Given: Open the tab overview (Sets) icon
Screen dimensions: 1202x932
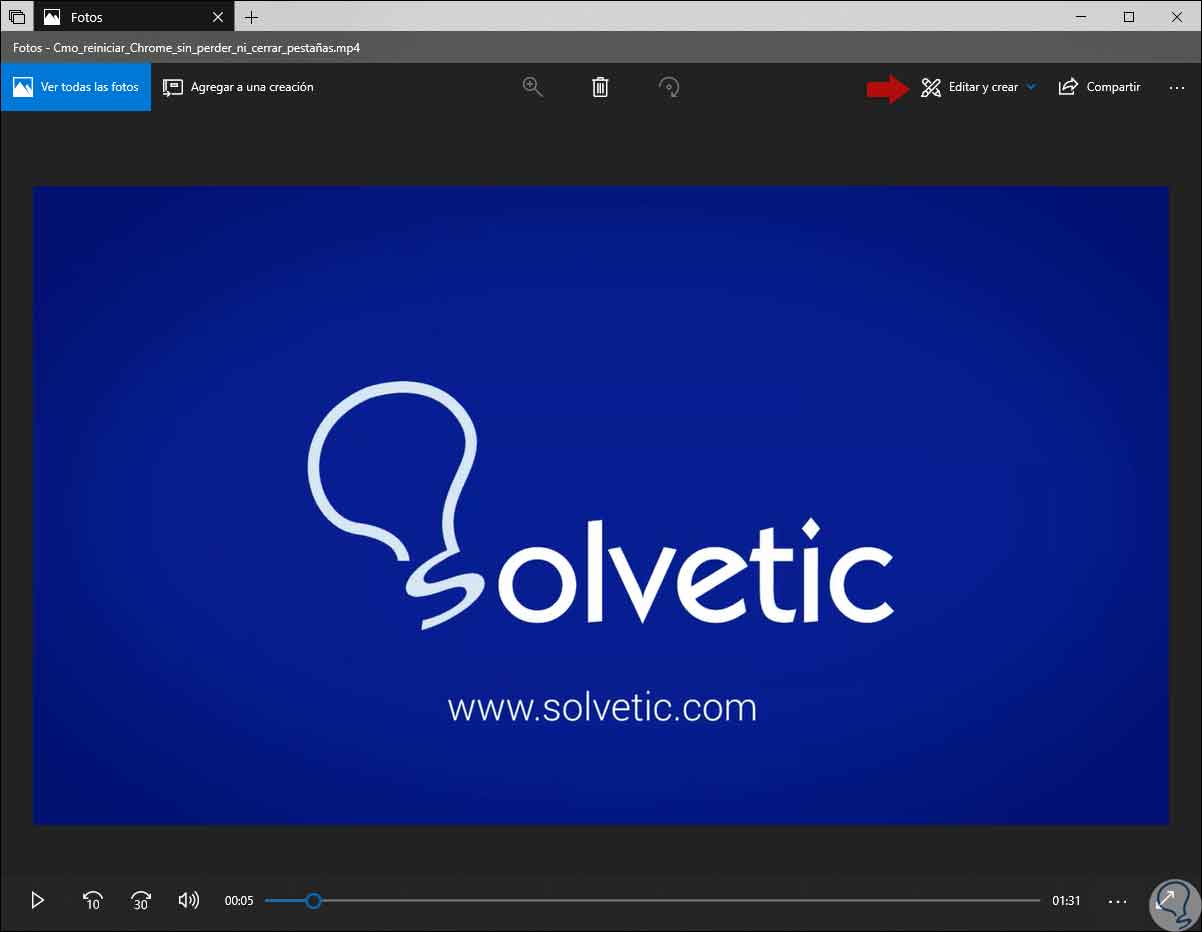Looking at the screenshot, I should pyautogui.click(x=16, y=17).
